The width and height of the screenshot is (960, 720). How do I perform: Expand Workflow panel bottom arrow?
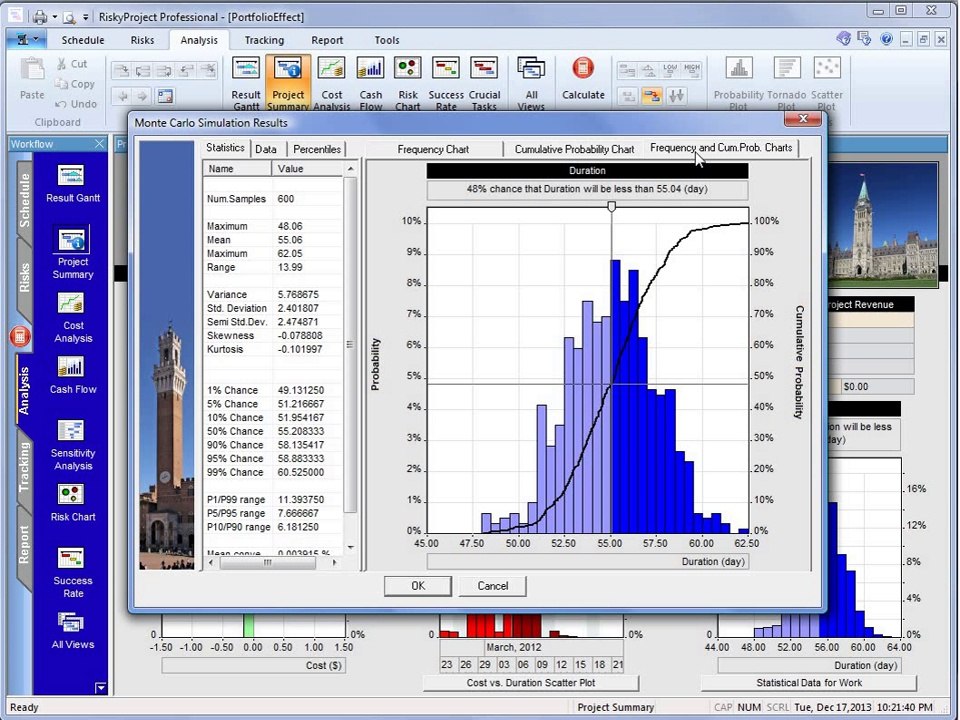(x=101, y=688)
